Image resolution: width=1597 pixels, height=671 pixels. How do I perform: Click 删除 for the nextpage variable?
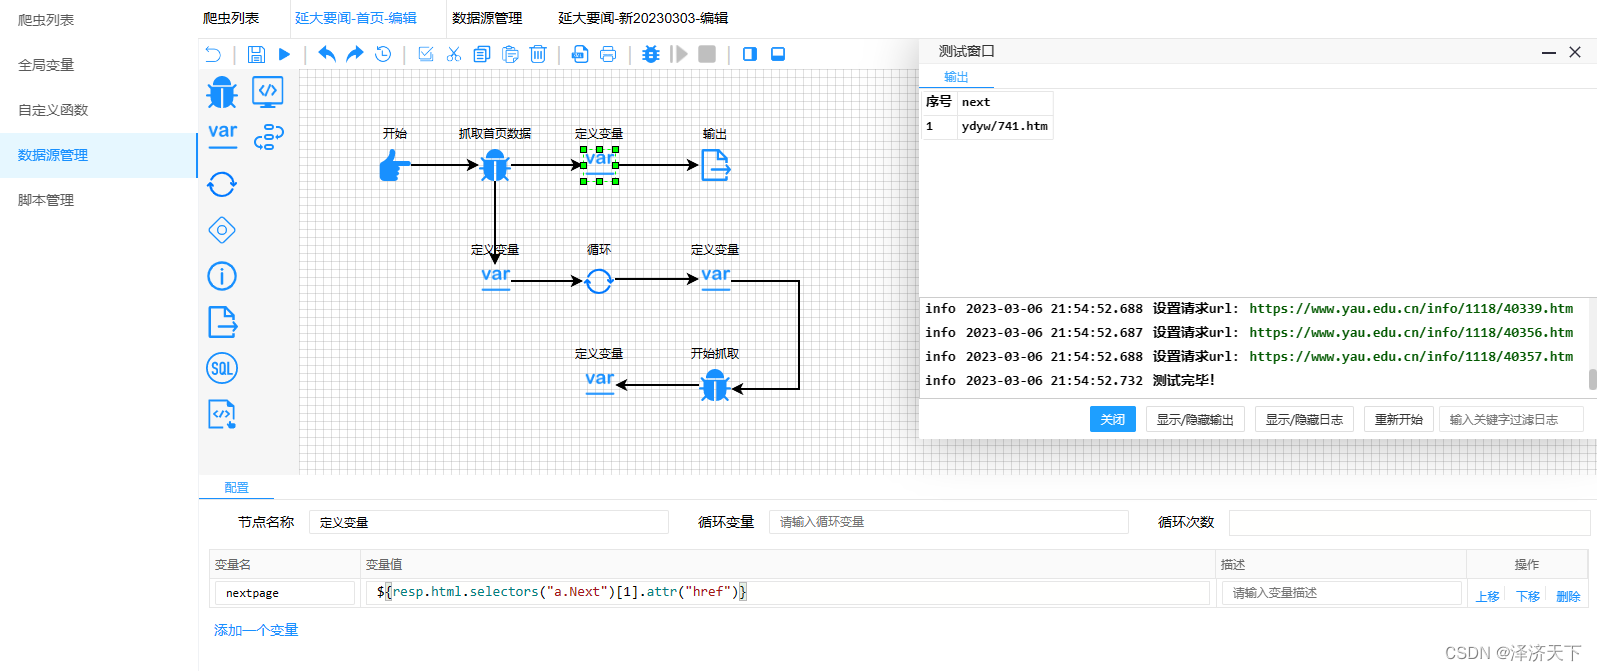(x=1568, y=596)
